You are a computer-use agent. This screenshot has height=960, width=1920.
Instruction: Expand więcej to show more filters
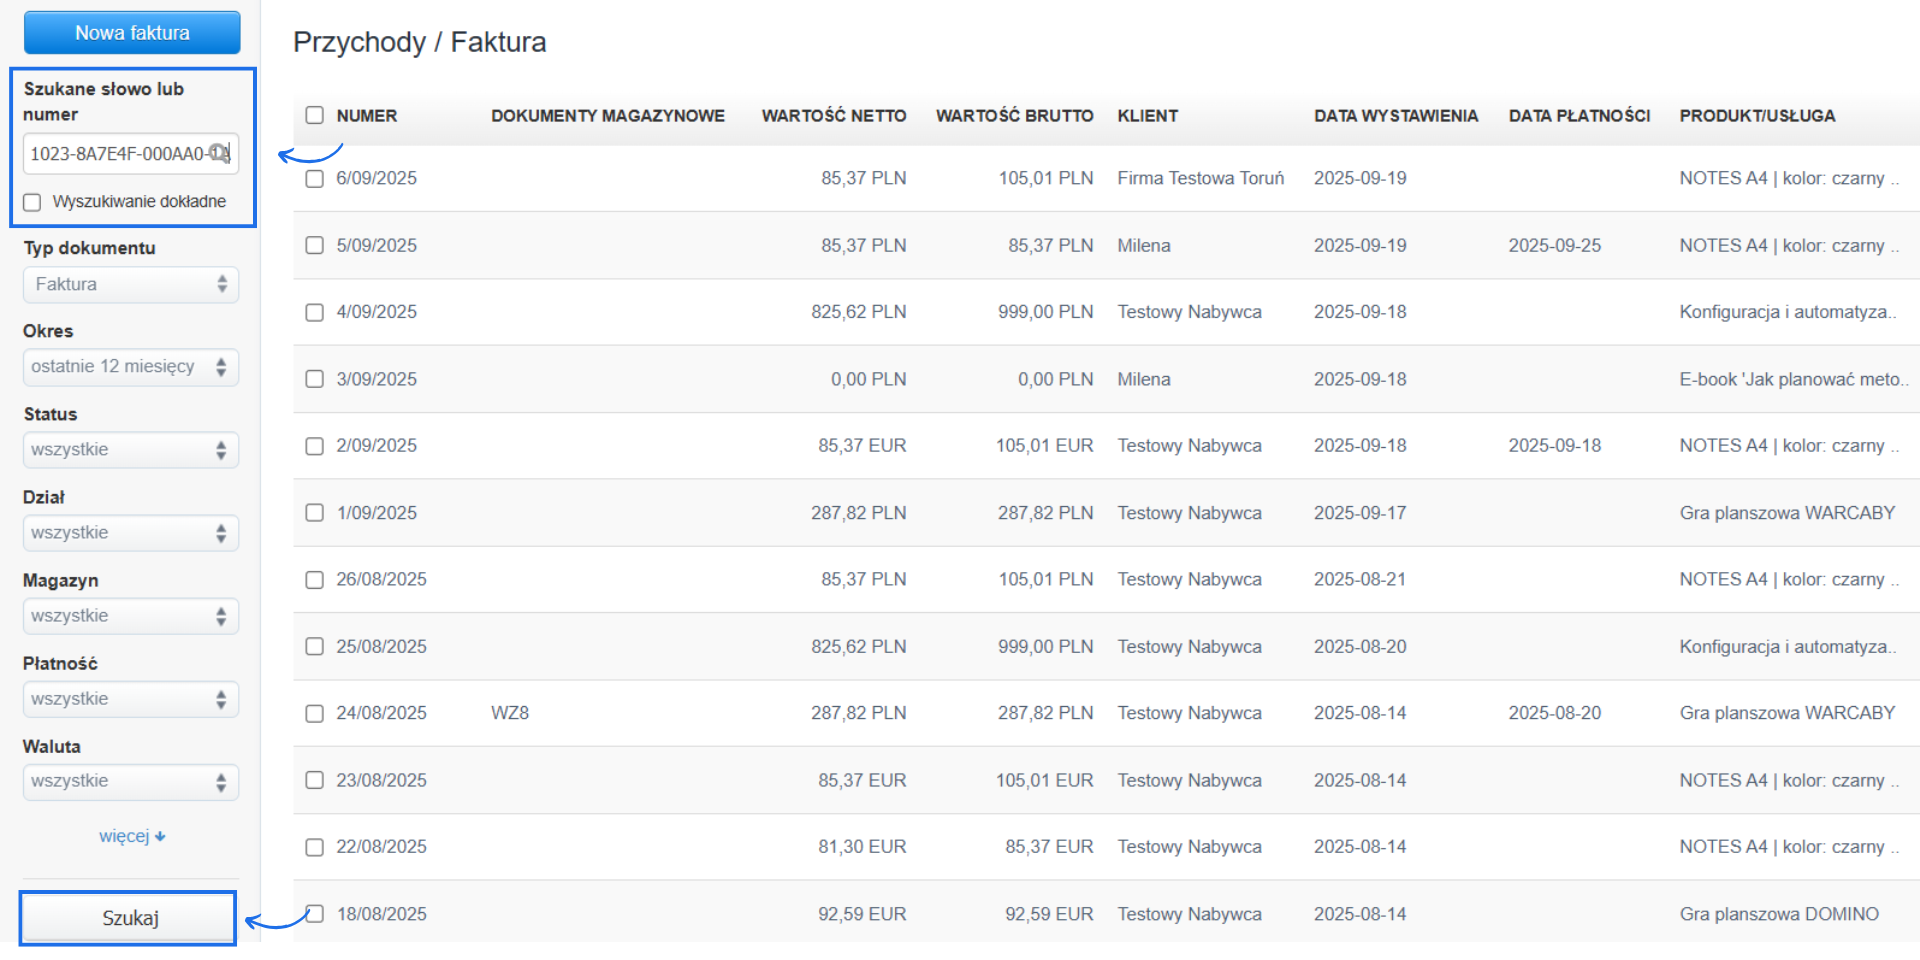pyautogui.click(x=133, y=836)
